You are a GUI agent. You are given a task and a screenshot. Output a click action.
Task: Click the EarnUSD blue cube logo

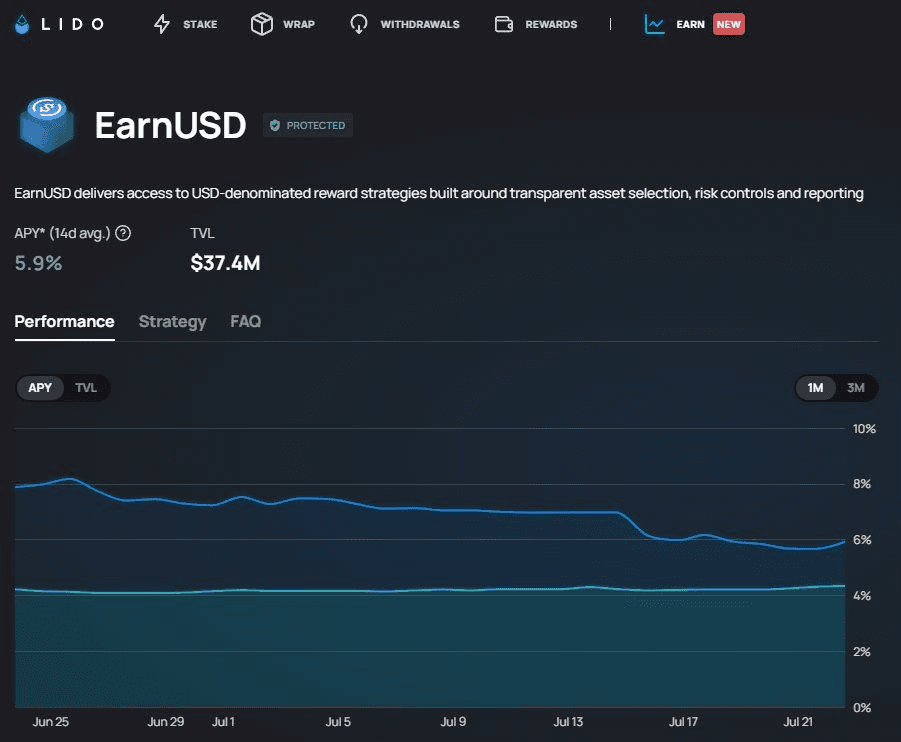47,125
